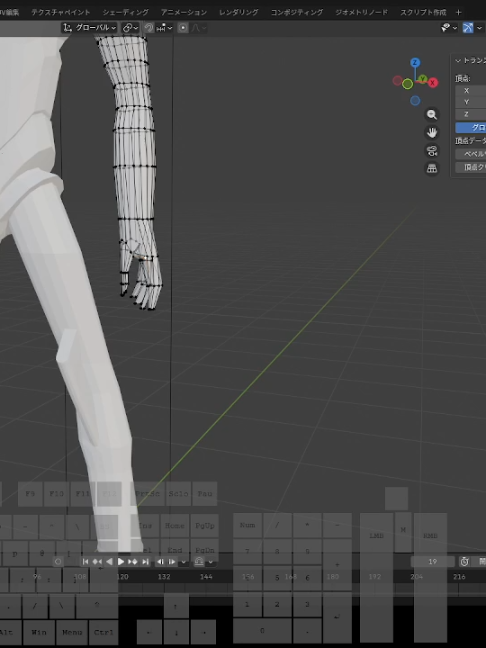Screen dimensions: 486x648
Task: Click the current frame field showing 19
Action: click(432, 562)
